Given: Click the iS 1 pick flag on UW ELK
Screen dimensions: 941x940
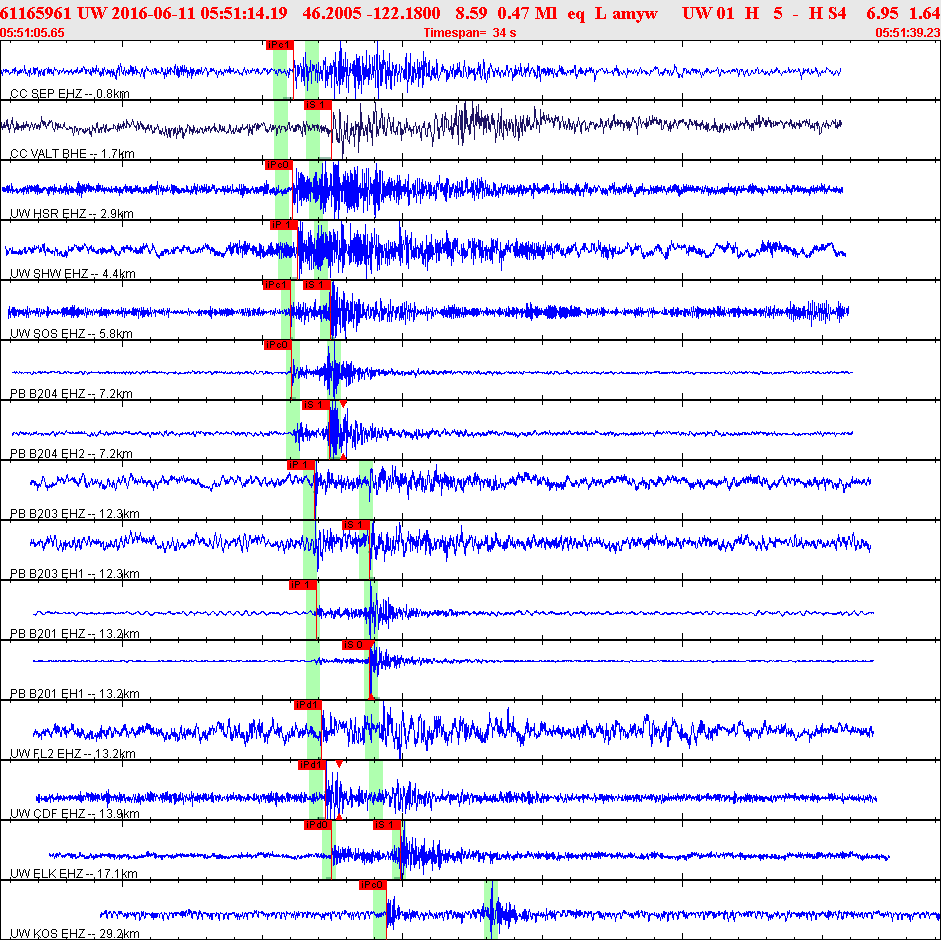Looking at the screenshot, I should coord(387,825).
